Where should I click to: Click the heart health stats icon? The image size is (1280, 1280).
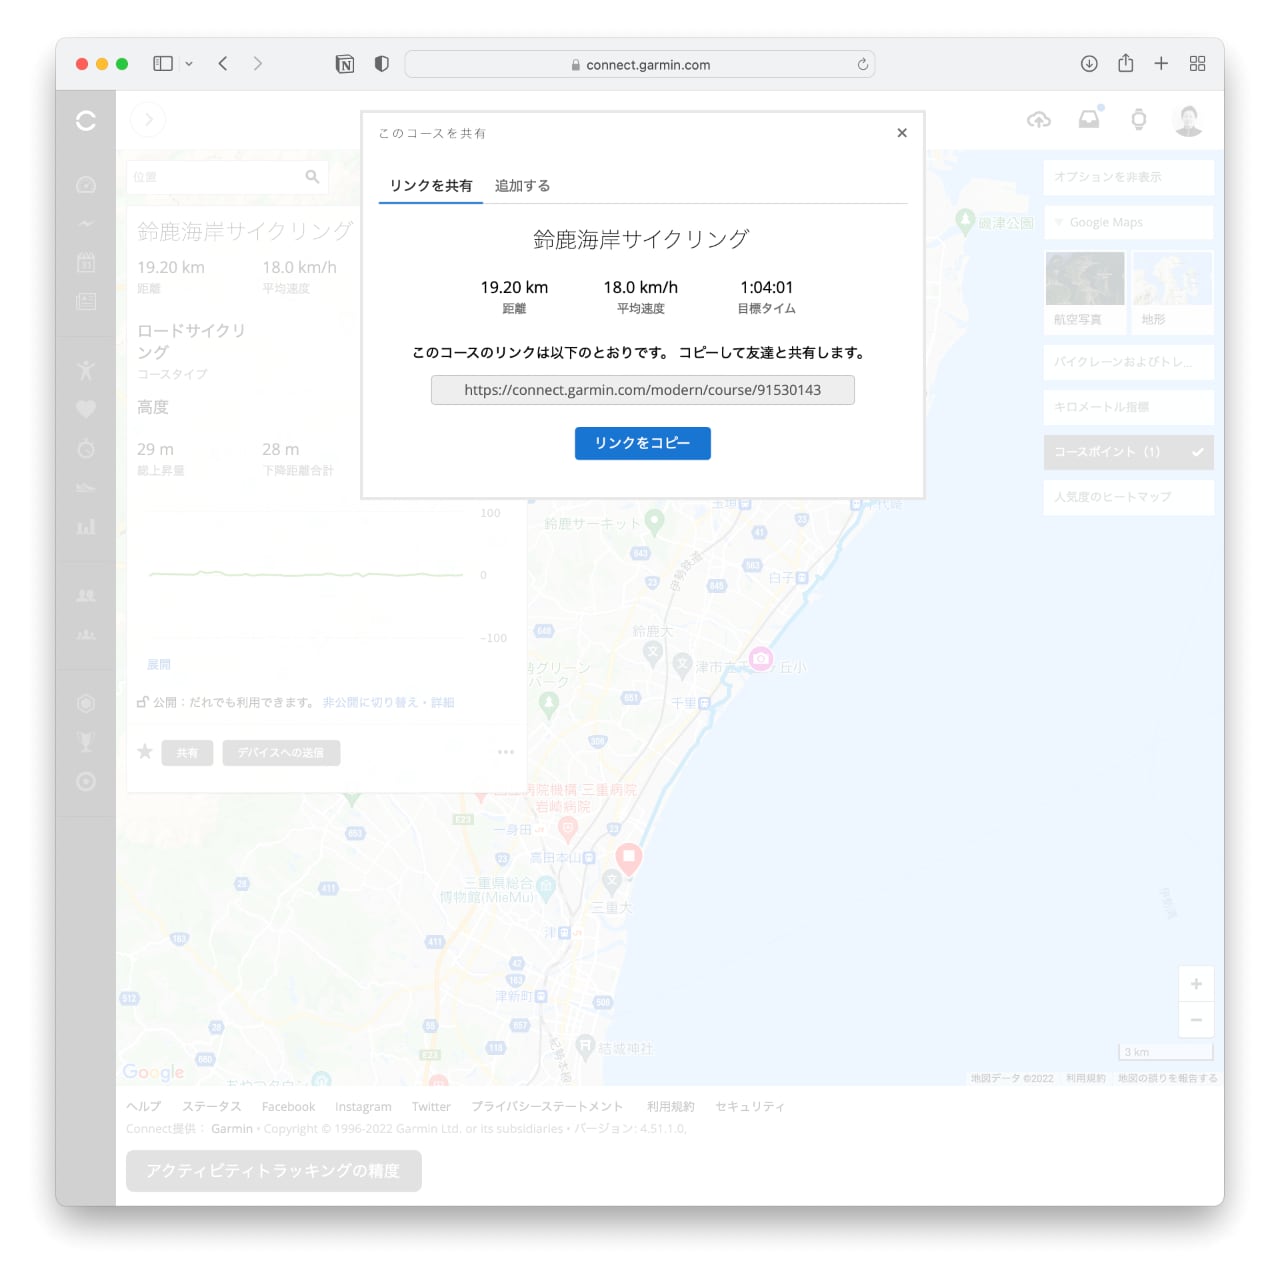(86, 408)
